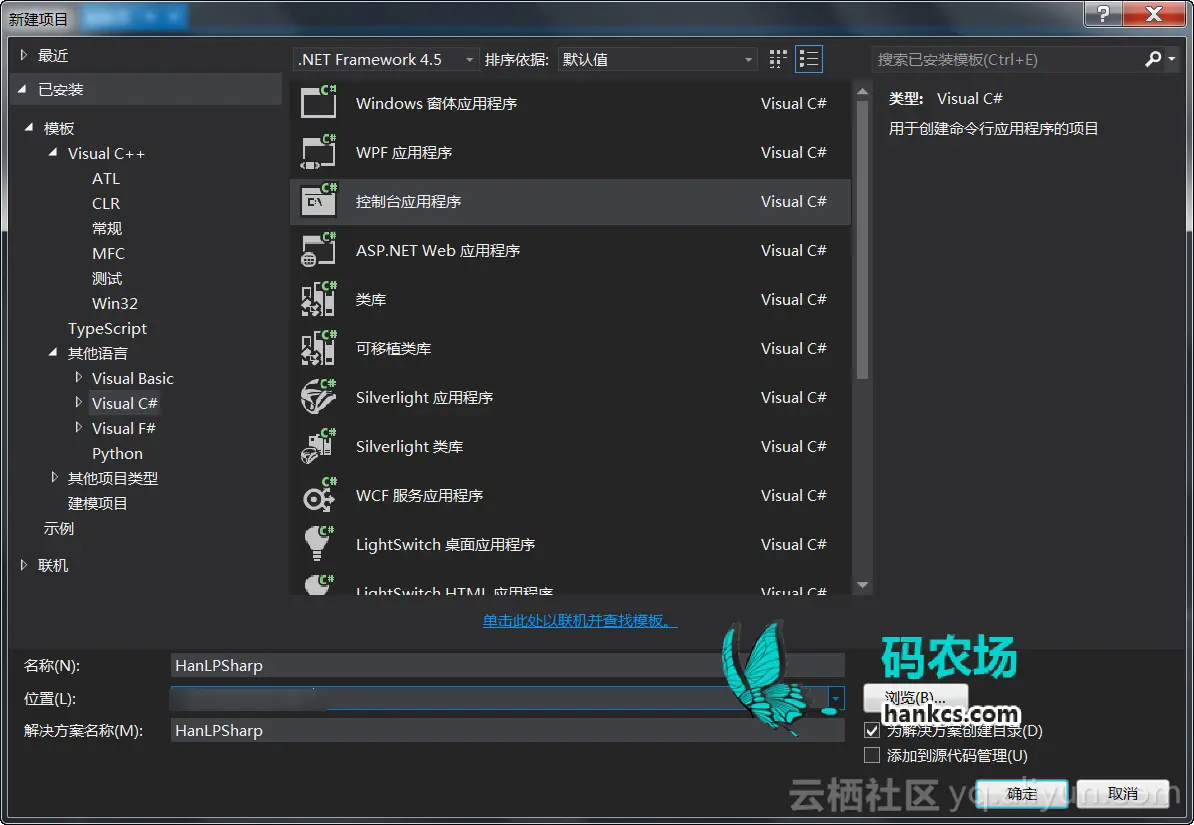Click the 确定 button

point(1022,794)
